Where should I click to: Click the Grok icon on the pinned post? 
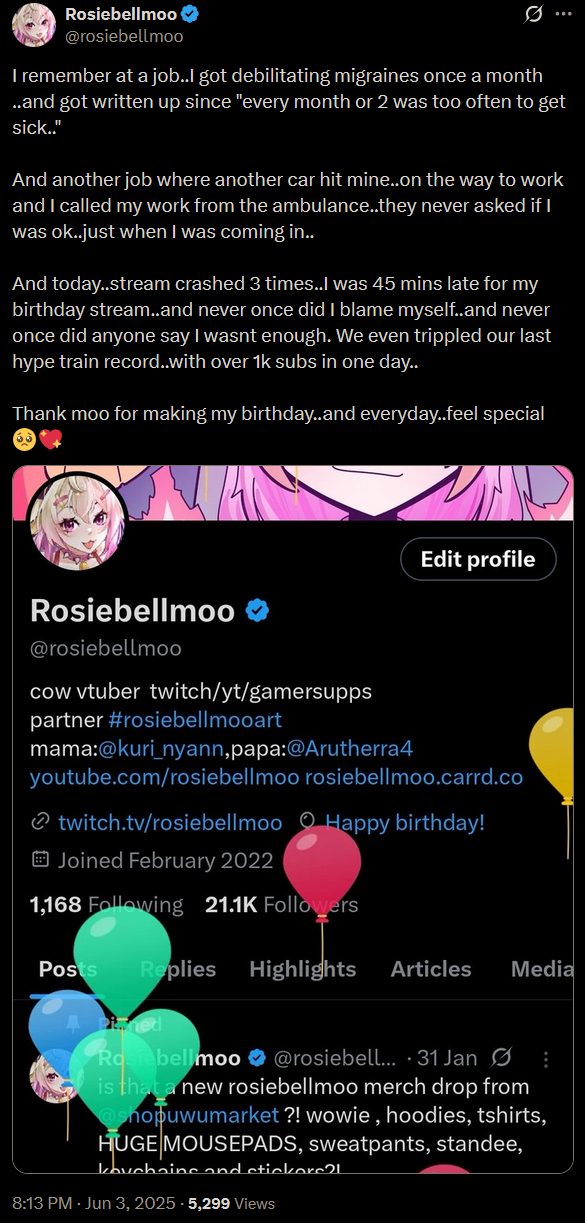click(503, 1057)
